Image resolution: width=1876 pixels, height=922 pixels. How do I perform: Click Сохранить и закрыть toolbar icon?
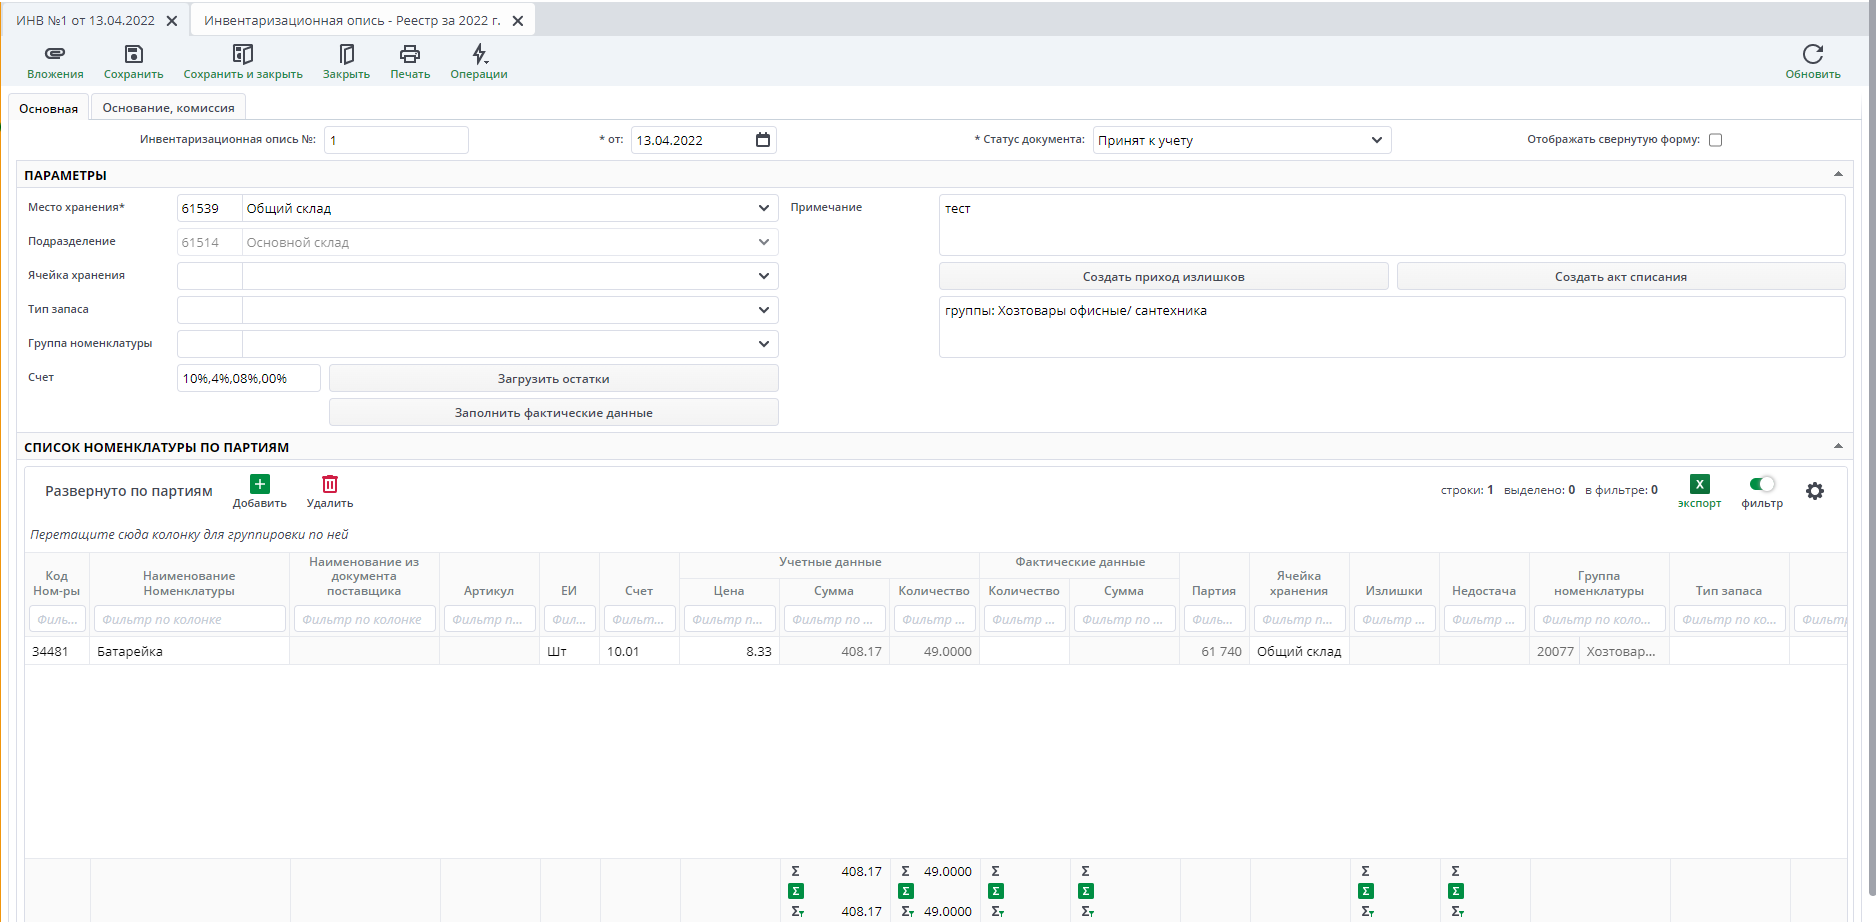point(243,54)
